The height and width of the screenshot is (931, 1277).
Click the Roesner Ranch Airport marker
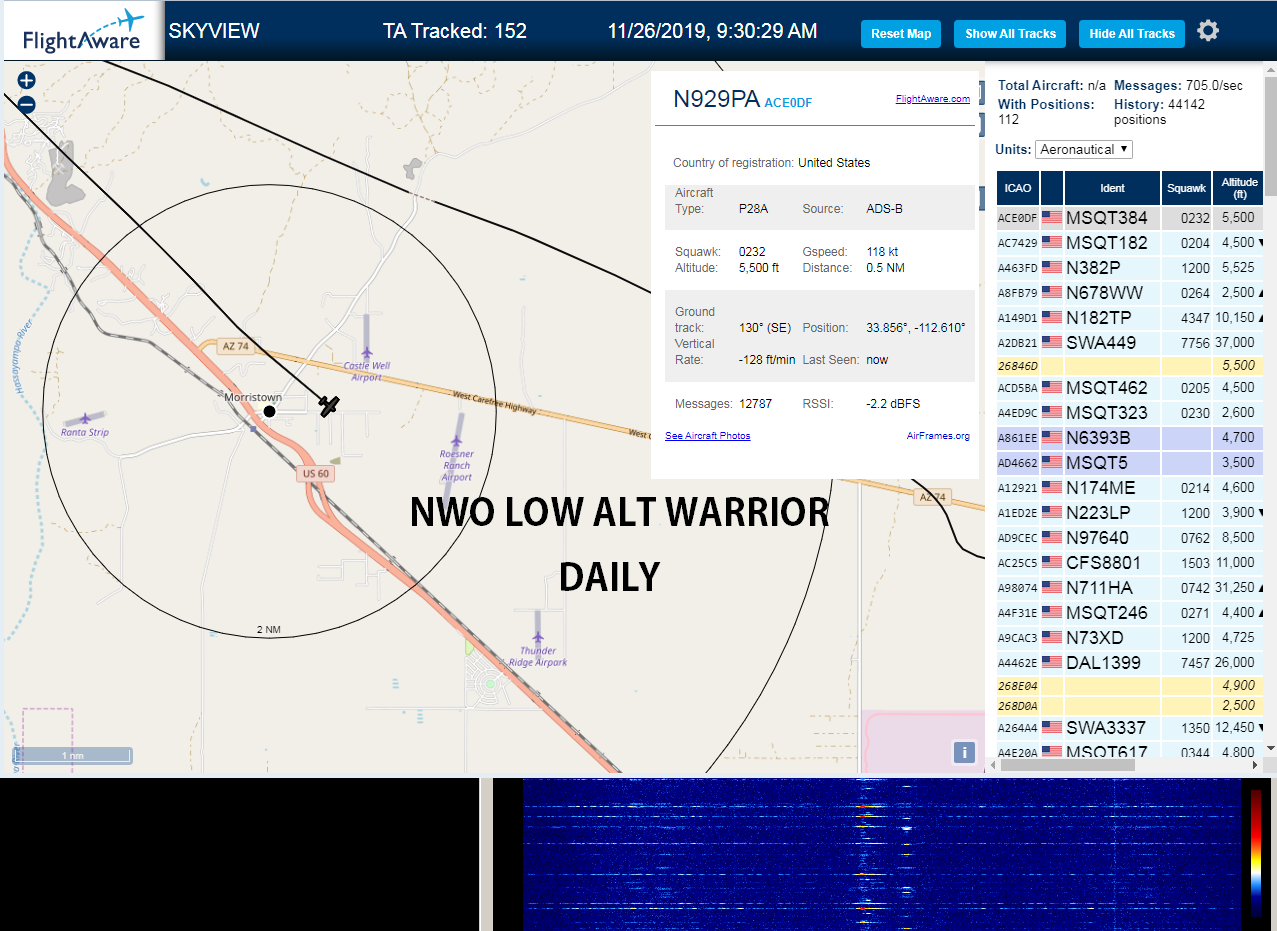[457, 441]
